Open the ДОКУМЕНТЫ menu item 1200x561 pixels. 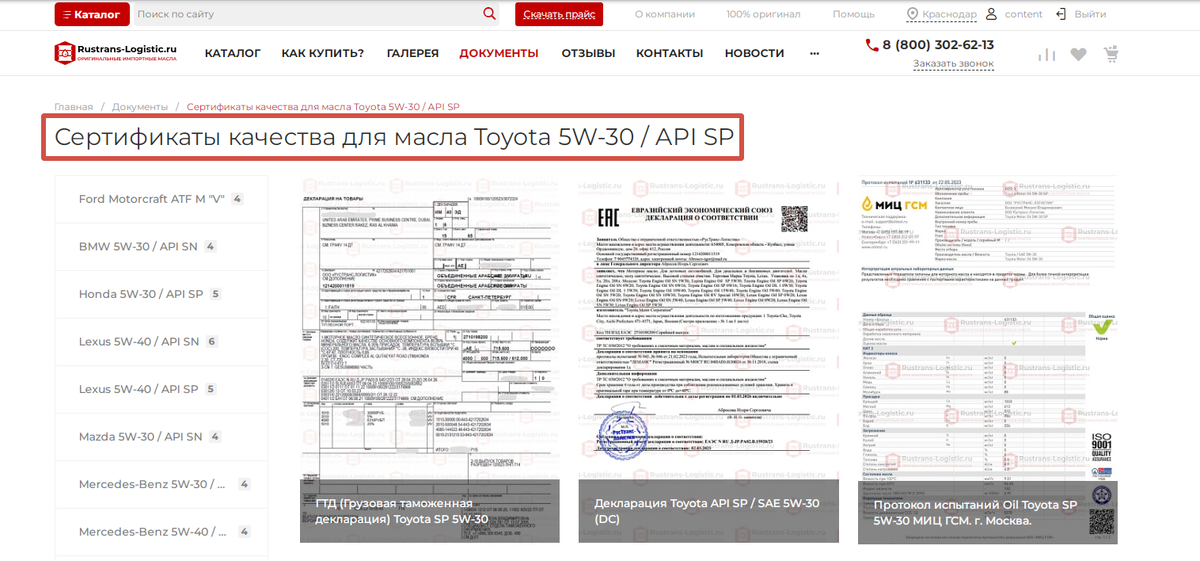coord(499,53)
